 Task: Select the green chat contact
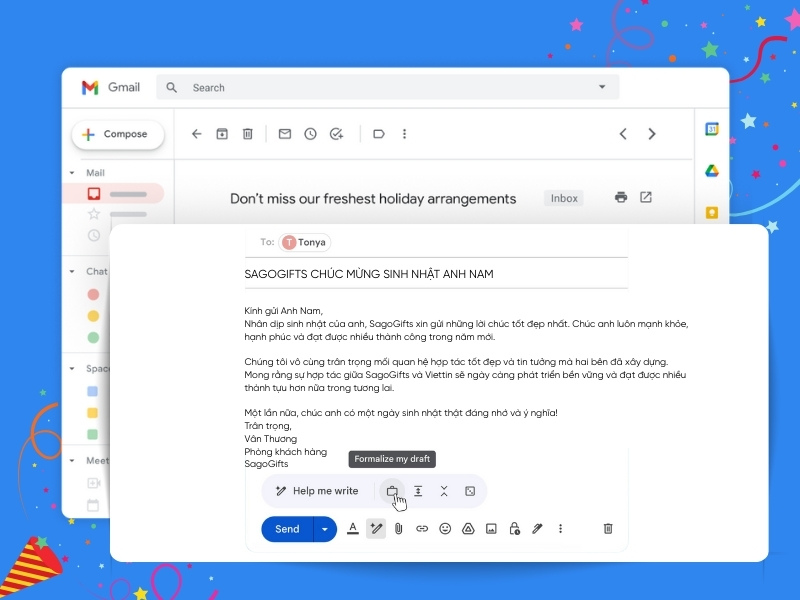[93, 338]
